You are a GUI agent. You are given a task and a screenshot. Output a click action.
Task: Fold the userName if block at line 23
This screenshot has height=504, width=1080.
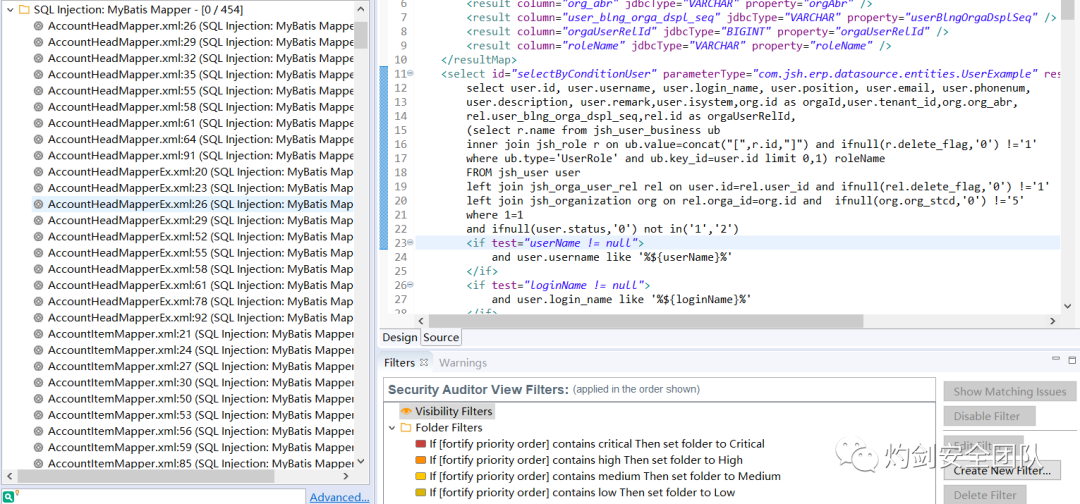click(x=411, y=242)
